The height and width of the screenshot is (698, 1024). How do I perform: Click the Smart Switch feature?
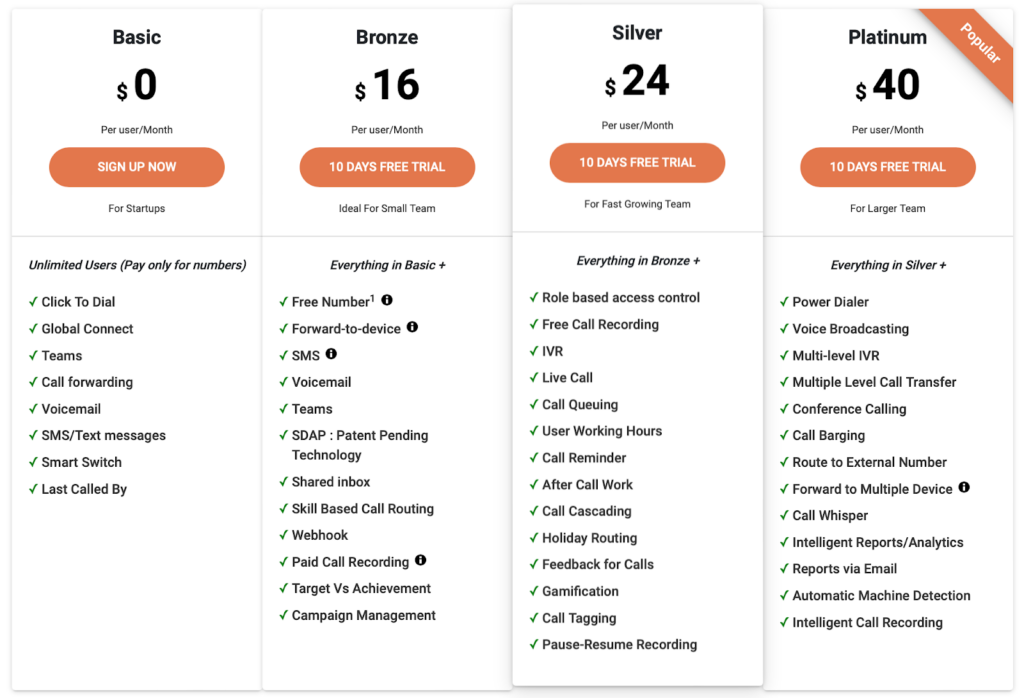(x=81, y=462)
